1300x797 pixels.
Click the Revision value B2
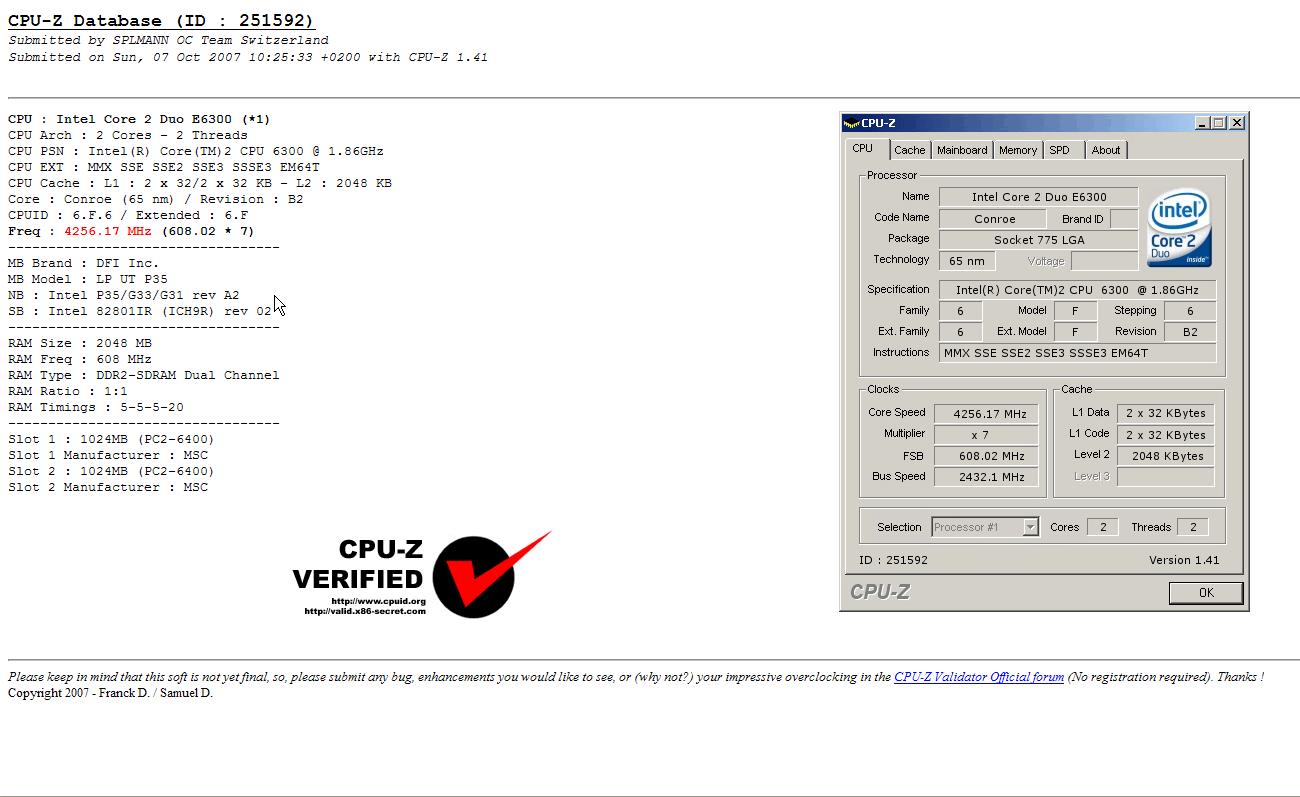[1190, 332]
